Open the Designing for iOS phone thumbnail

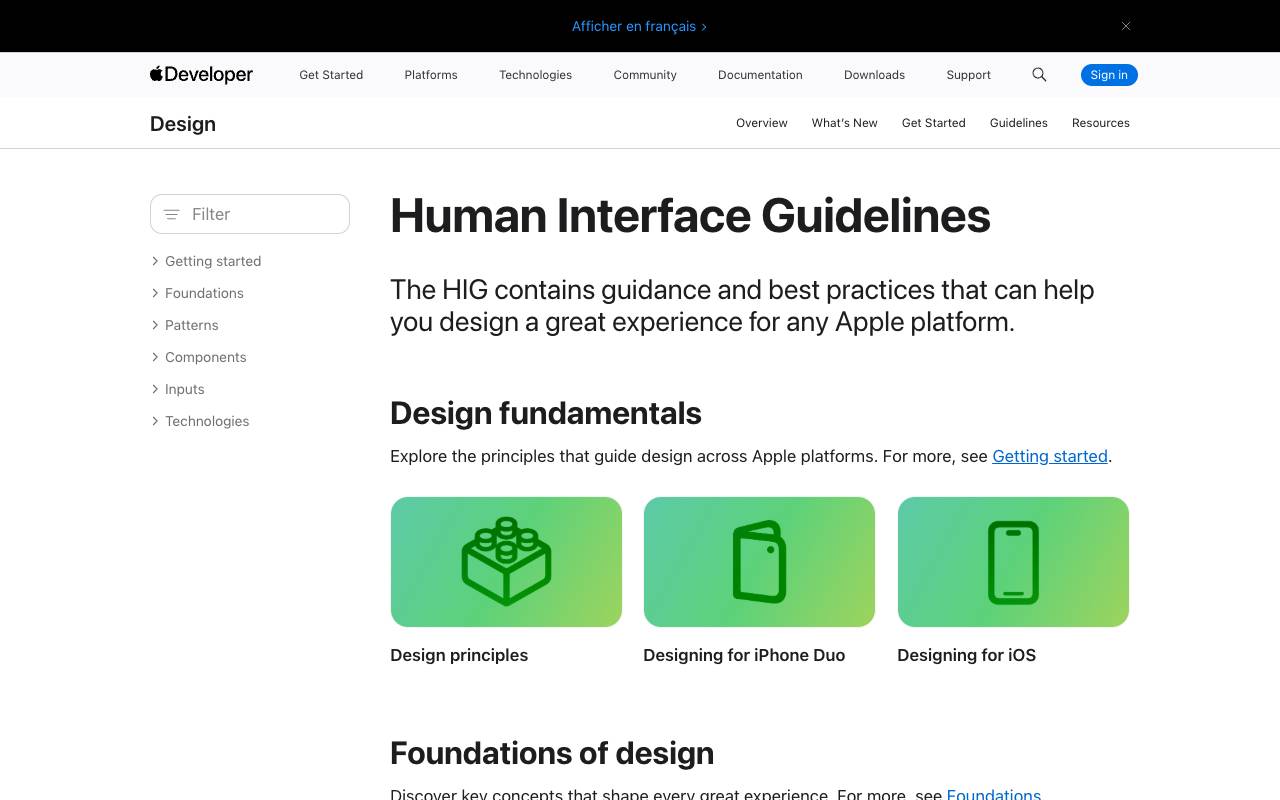point(1013,562)
